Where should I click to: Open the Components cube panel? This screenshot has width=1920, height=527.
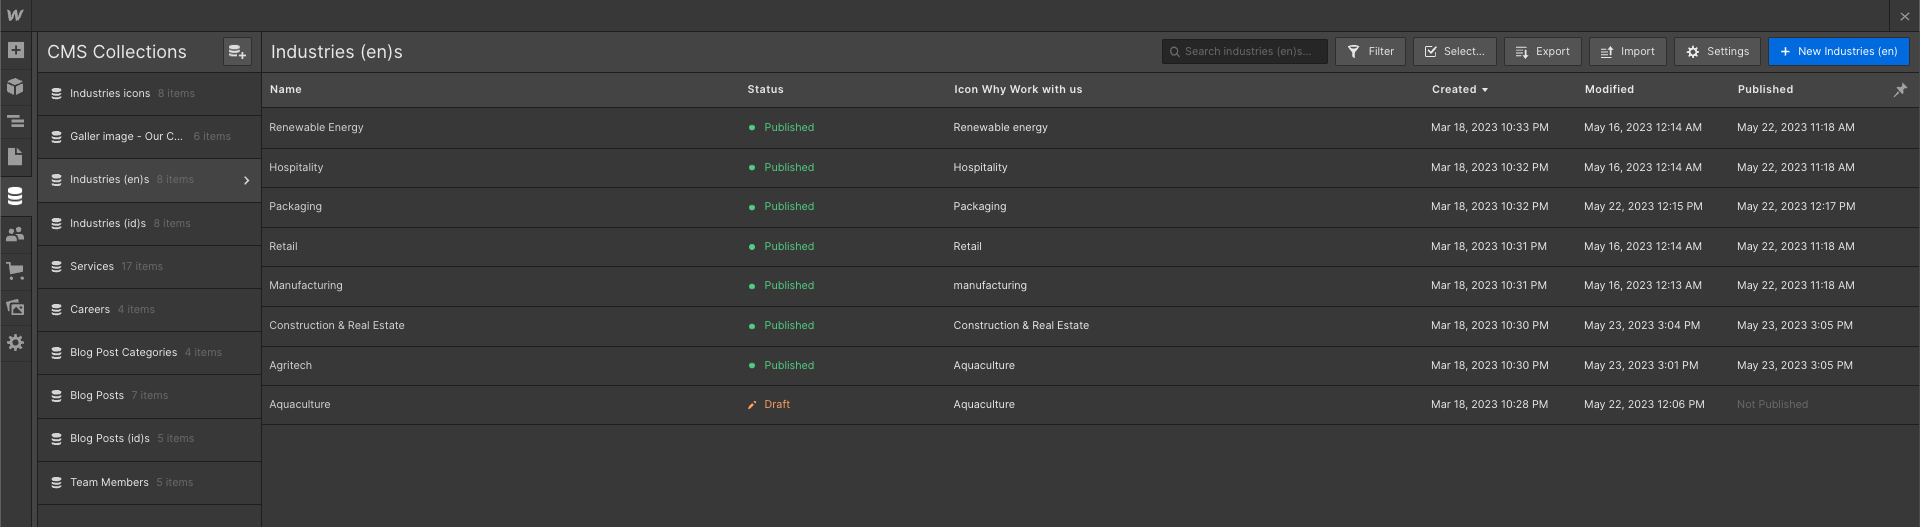click(15, 86)
